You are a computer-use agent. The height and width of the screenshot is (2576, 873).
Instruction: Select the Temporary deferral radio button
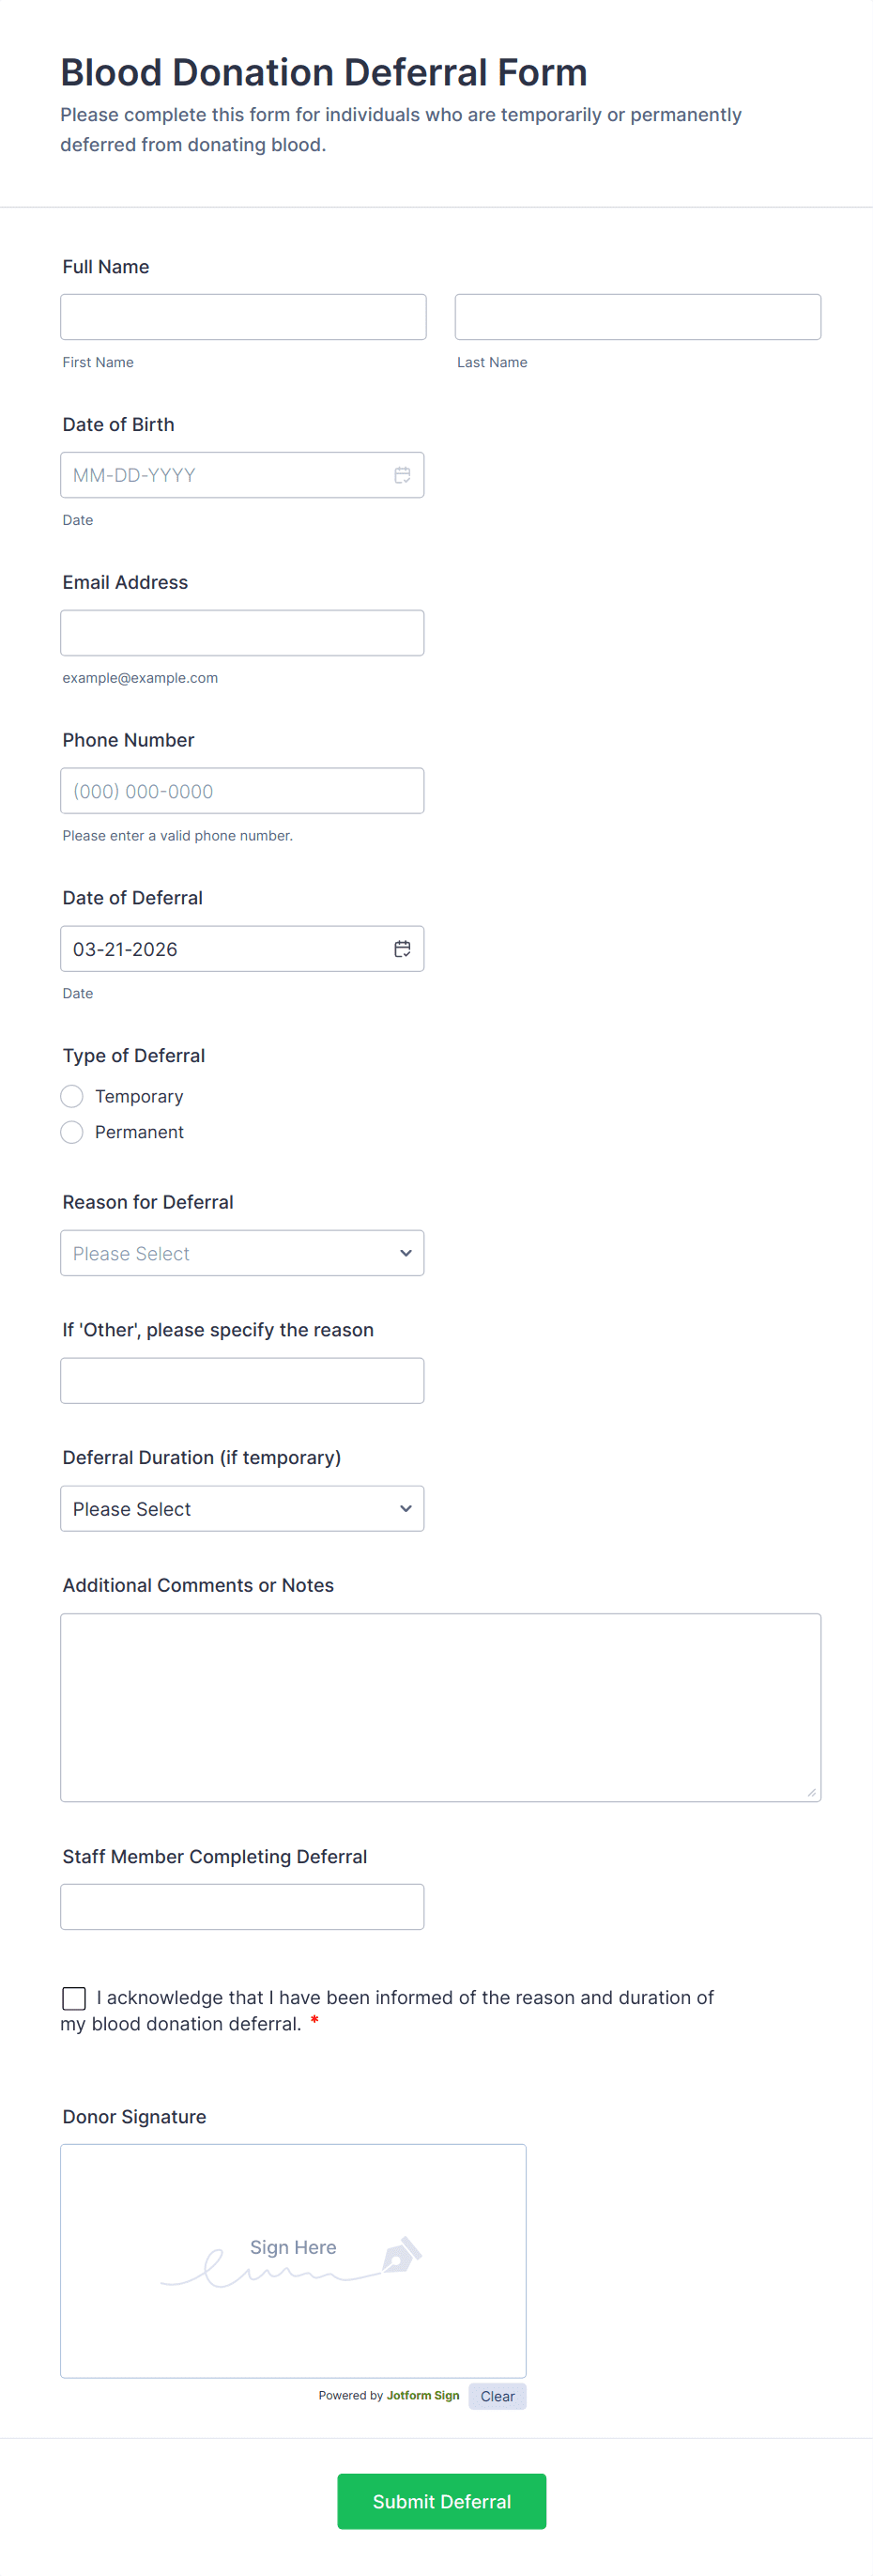click(x=72, y=1097)
